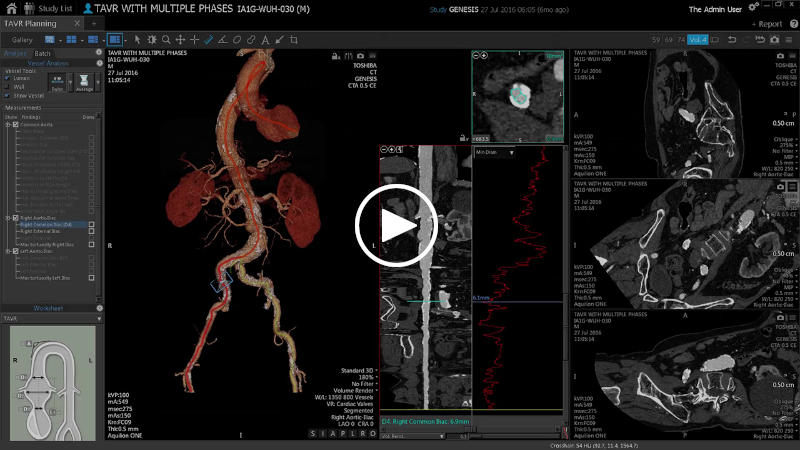The height and width of the screenshot is (450, 800).
Task: Toggle the Wall checkbox
Action: [7, 87]
